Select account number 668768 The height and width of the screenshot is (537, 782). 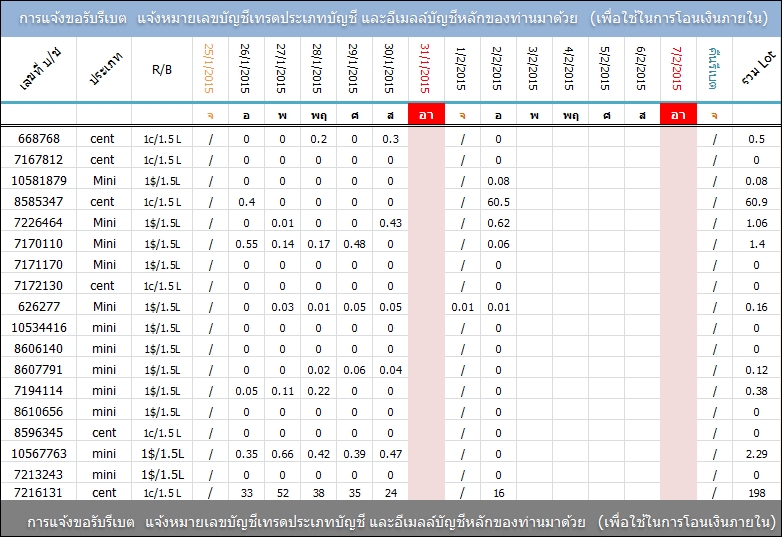click(39, 139)
